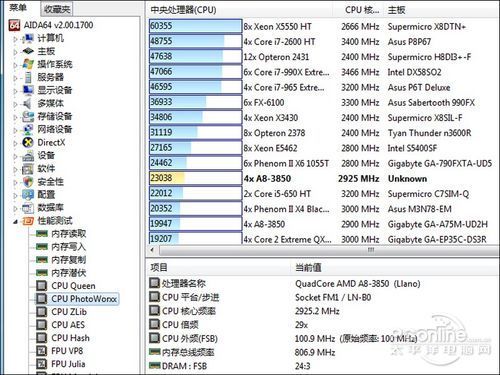Select the 19947 A8-3850 Gigabyte row
Screen dimensions: 500x375
[x=323, y=224]
